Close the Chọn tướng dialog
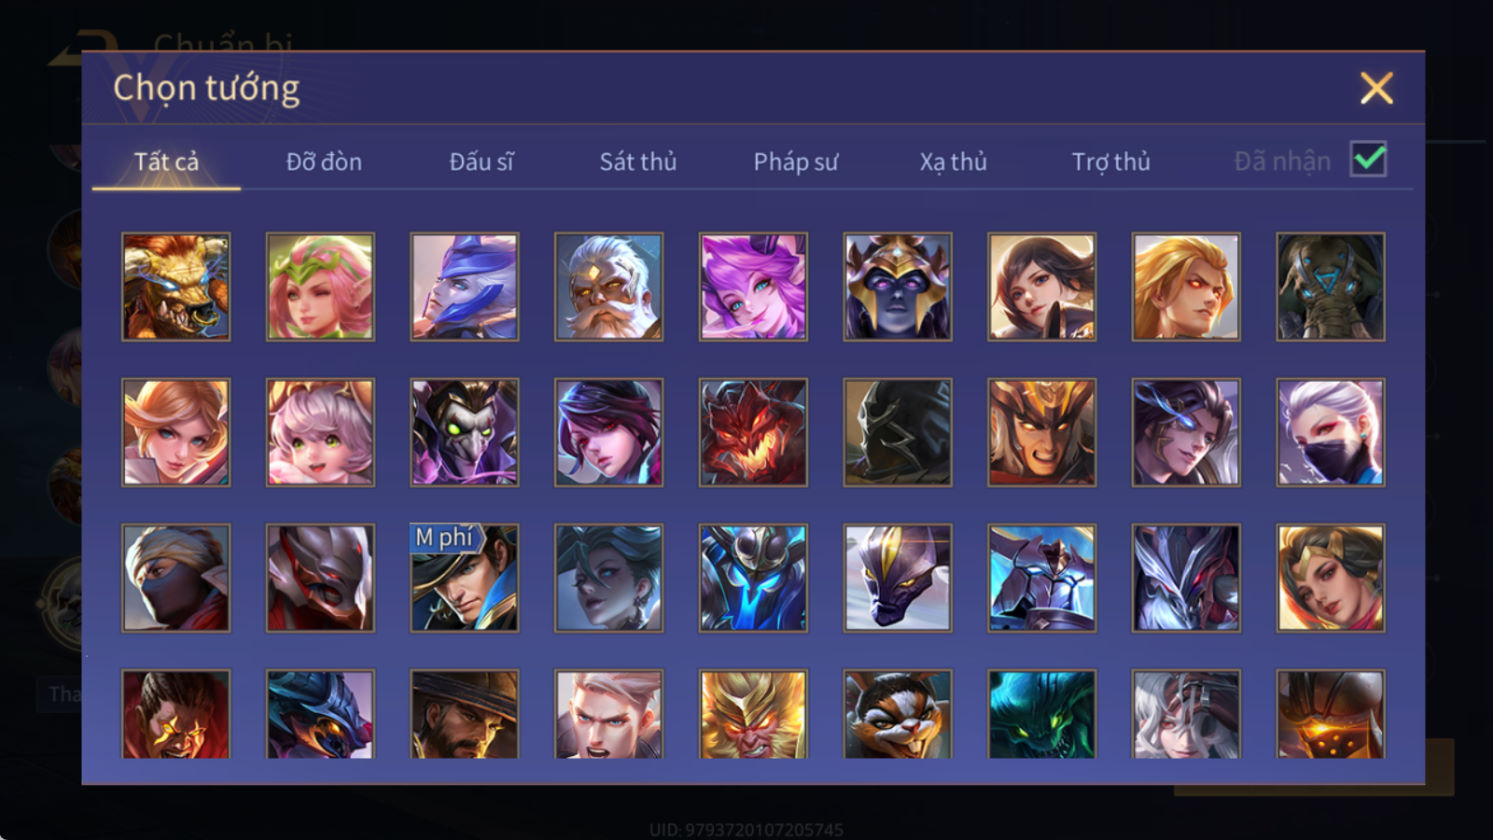Viewport: 1493px width, 840px height. pos(1377,88)
